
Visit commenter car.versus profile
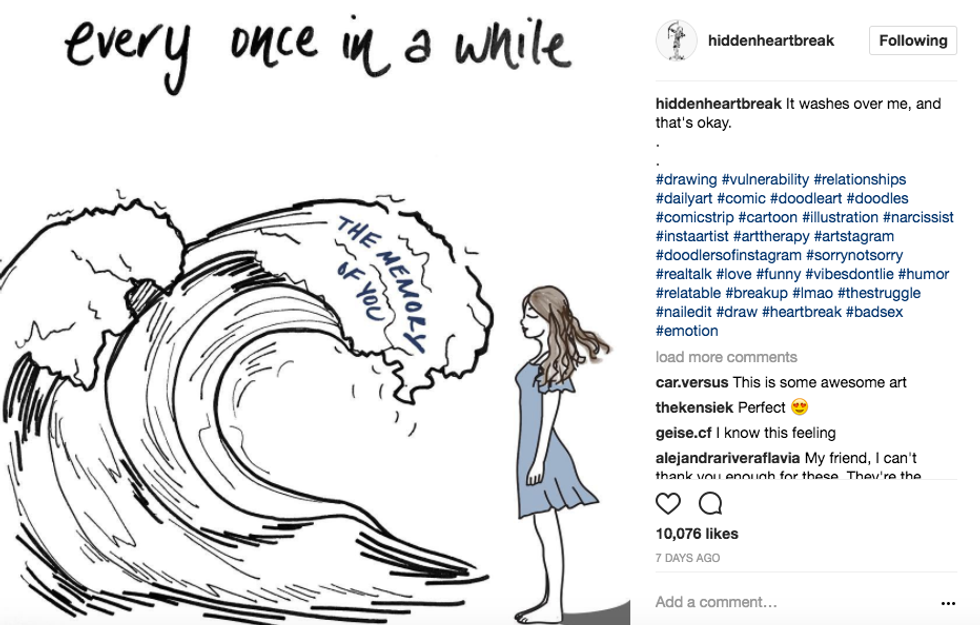click(692, 382)
